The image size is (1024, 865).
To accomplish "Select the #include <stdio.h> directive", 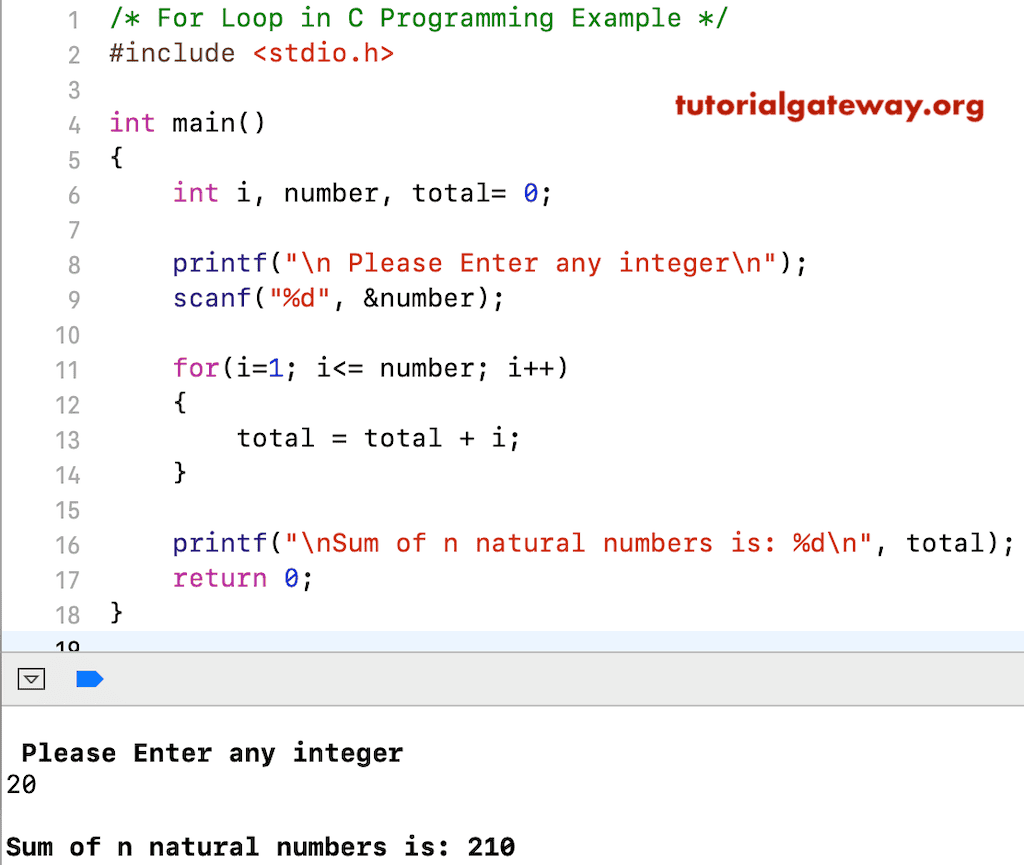I will (248, 53).
